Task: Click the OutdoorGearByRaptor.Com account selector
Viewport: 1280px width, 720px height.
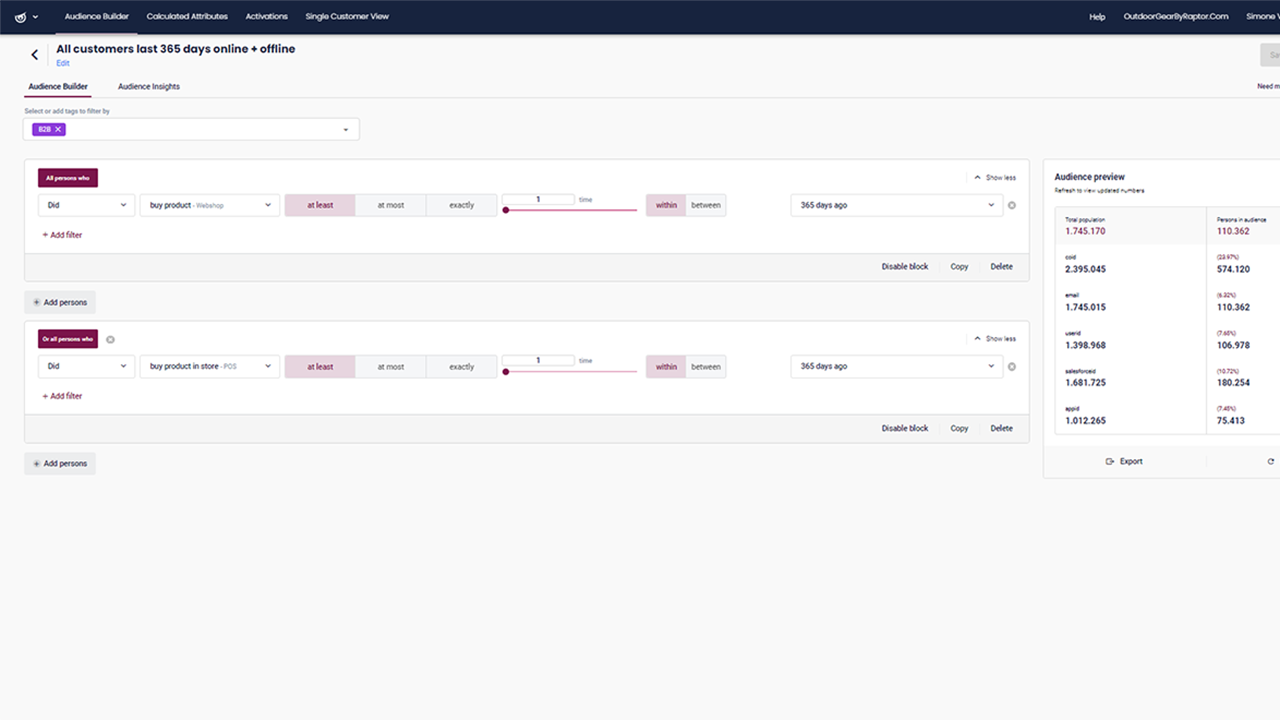Action: (1175, 17)
